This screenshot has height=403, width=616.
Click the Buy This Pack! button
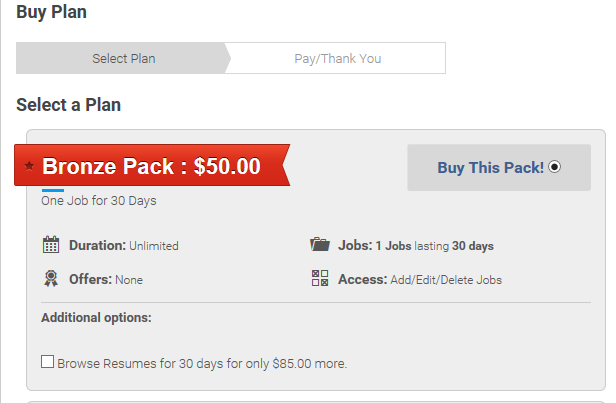pos(499,167)
